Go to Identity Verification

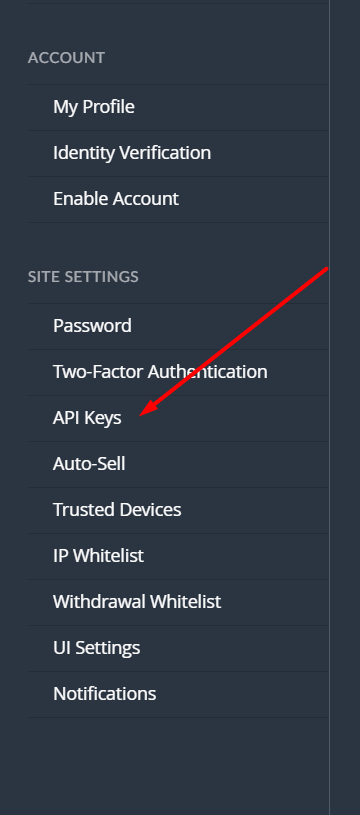click(178, 153)
